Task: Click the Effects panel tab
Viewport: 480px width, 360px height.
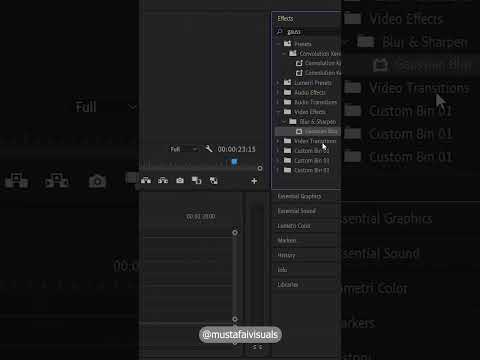Action: click(x=285, y=19)
